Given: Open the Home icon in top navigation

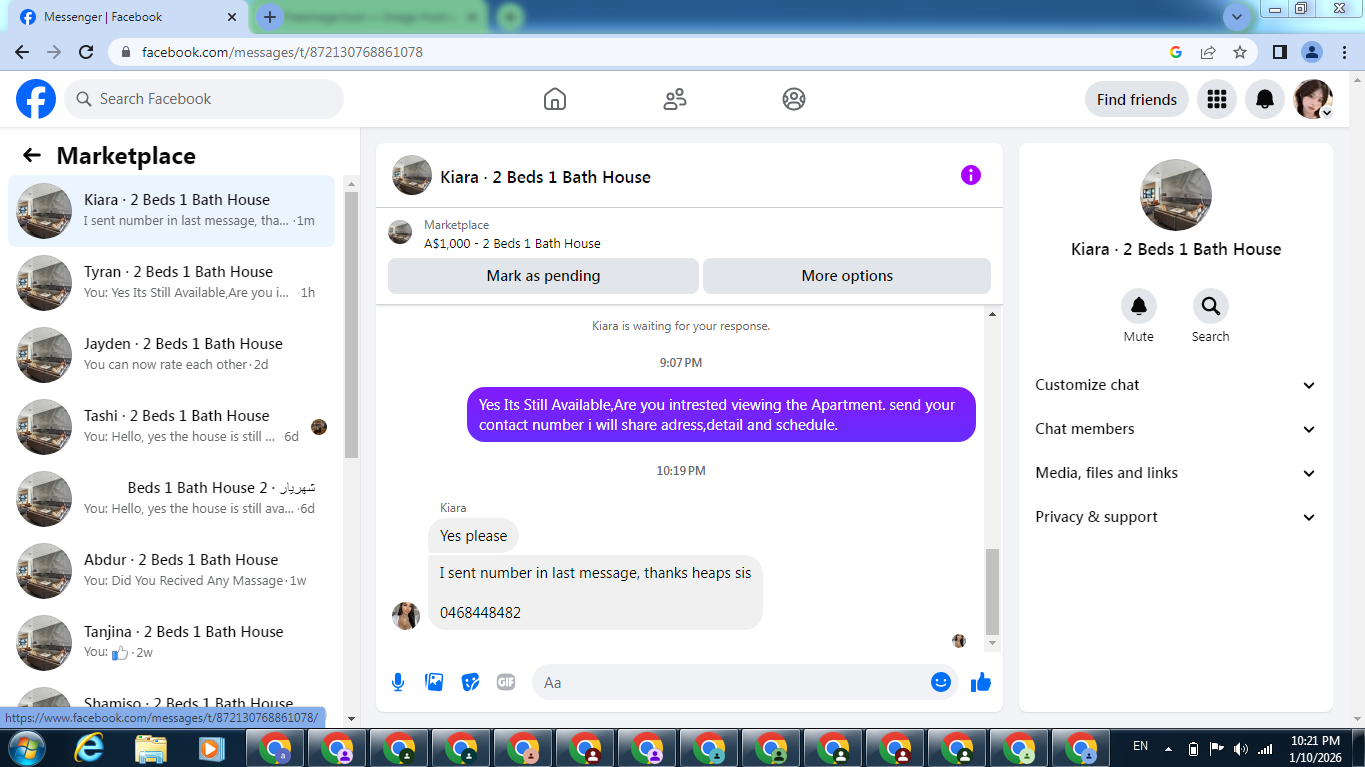Looking at the screenshot, I should point(555,99).
